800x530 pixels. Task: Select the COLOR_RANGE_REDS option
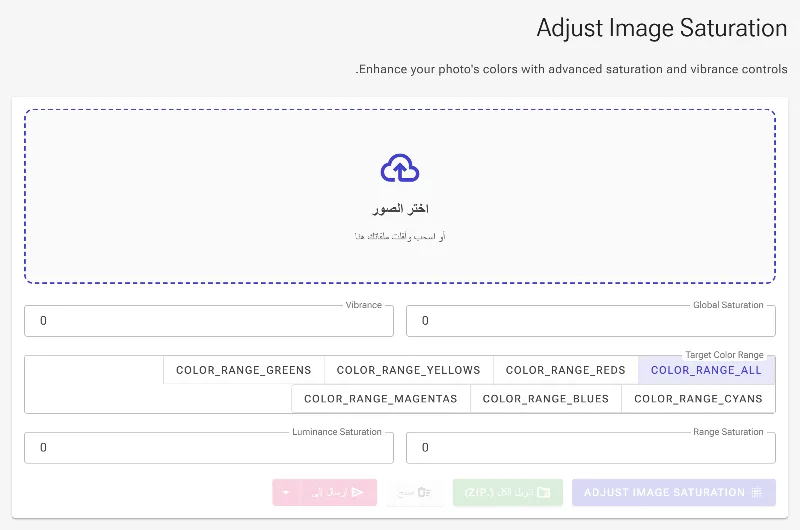tap(565, 370)
